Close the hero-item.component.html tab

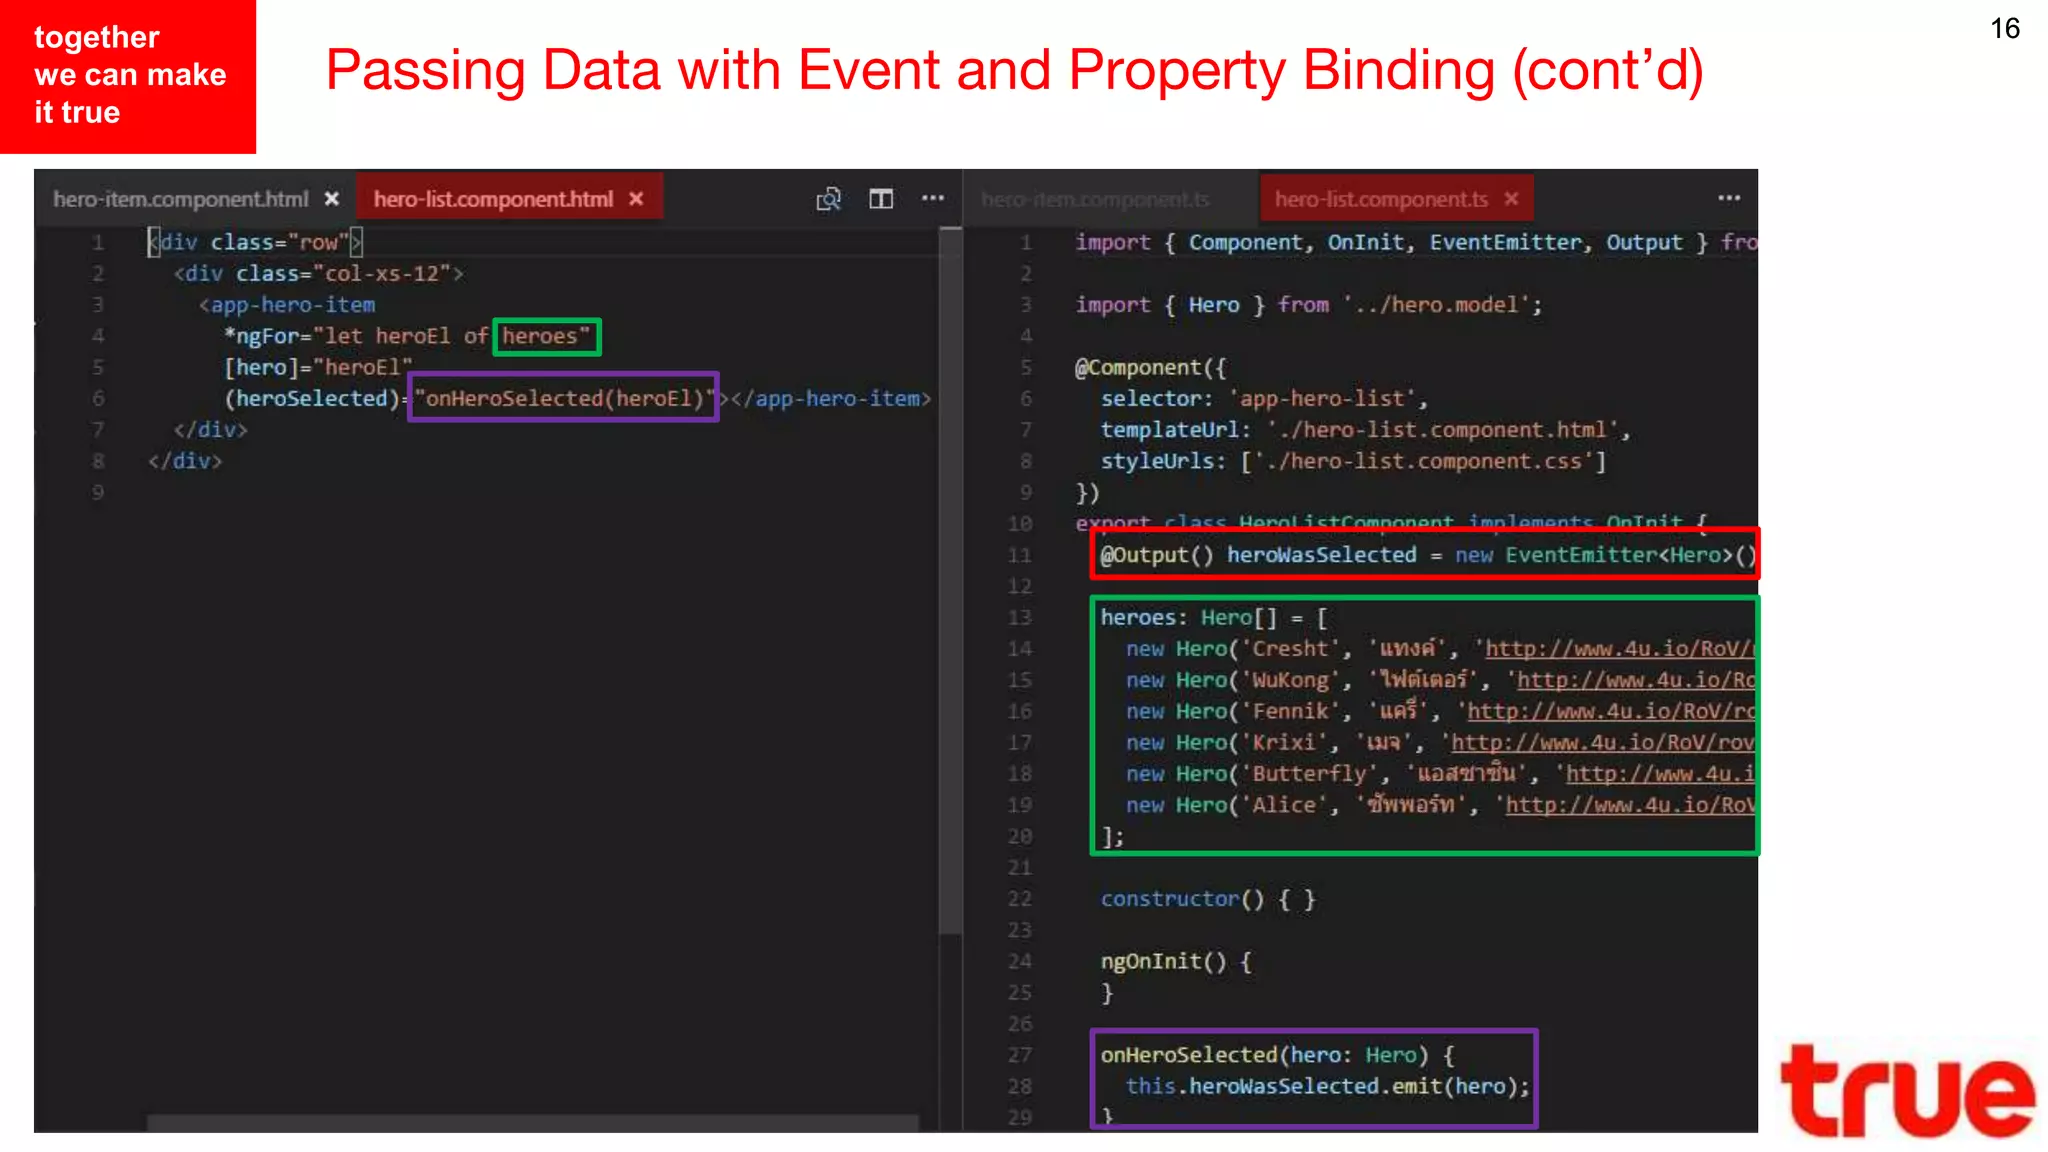332,199
